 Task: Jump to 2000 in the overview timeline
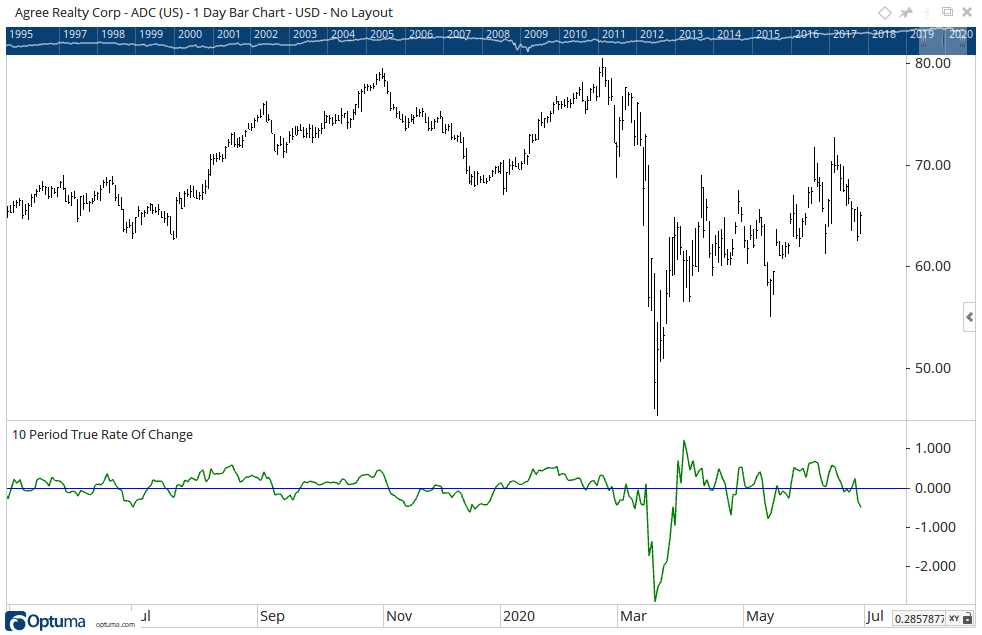tap(190, 34)
